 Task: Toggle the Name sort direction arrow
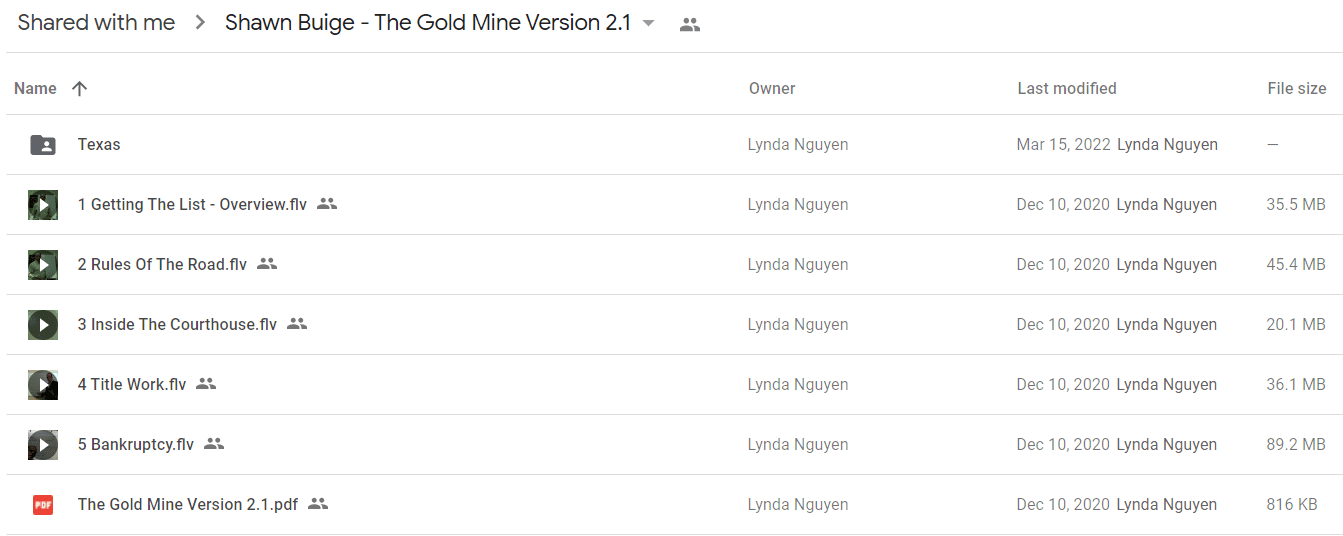click(80, 88)
